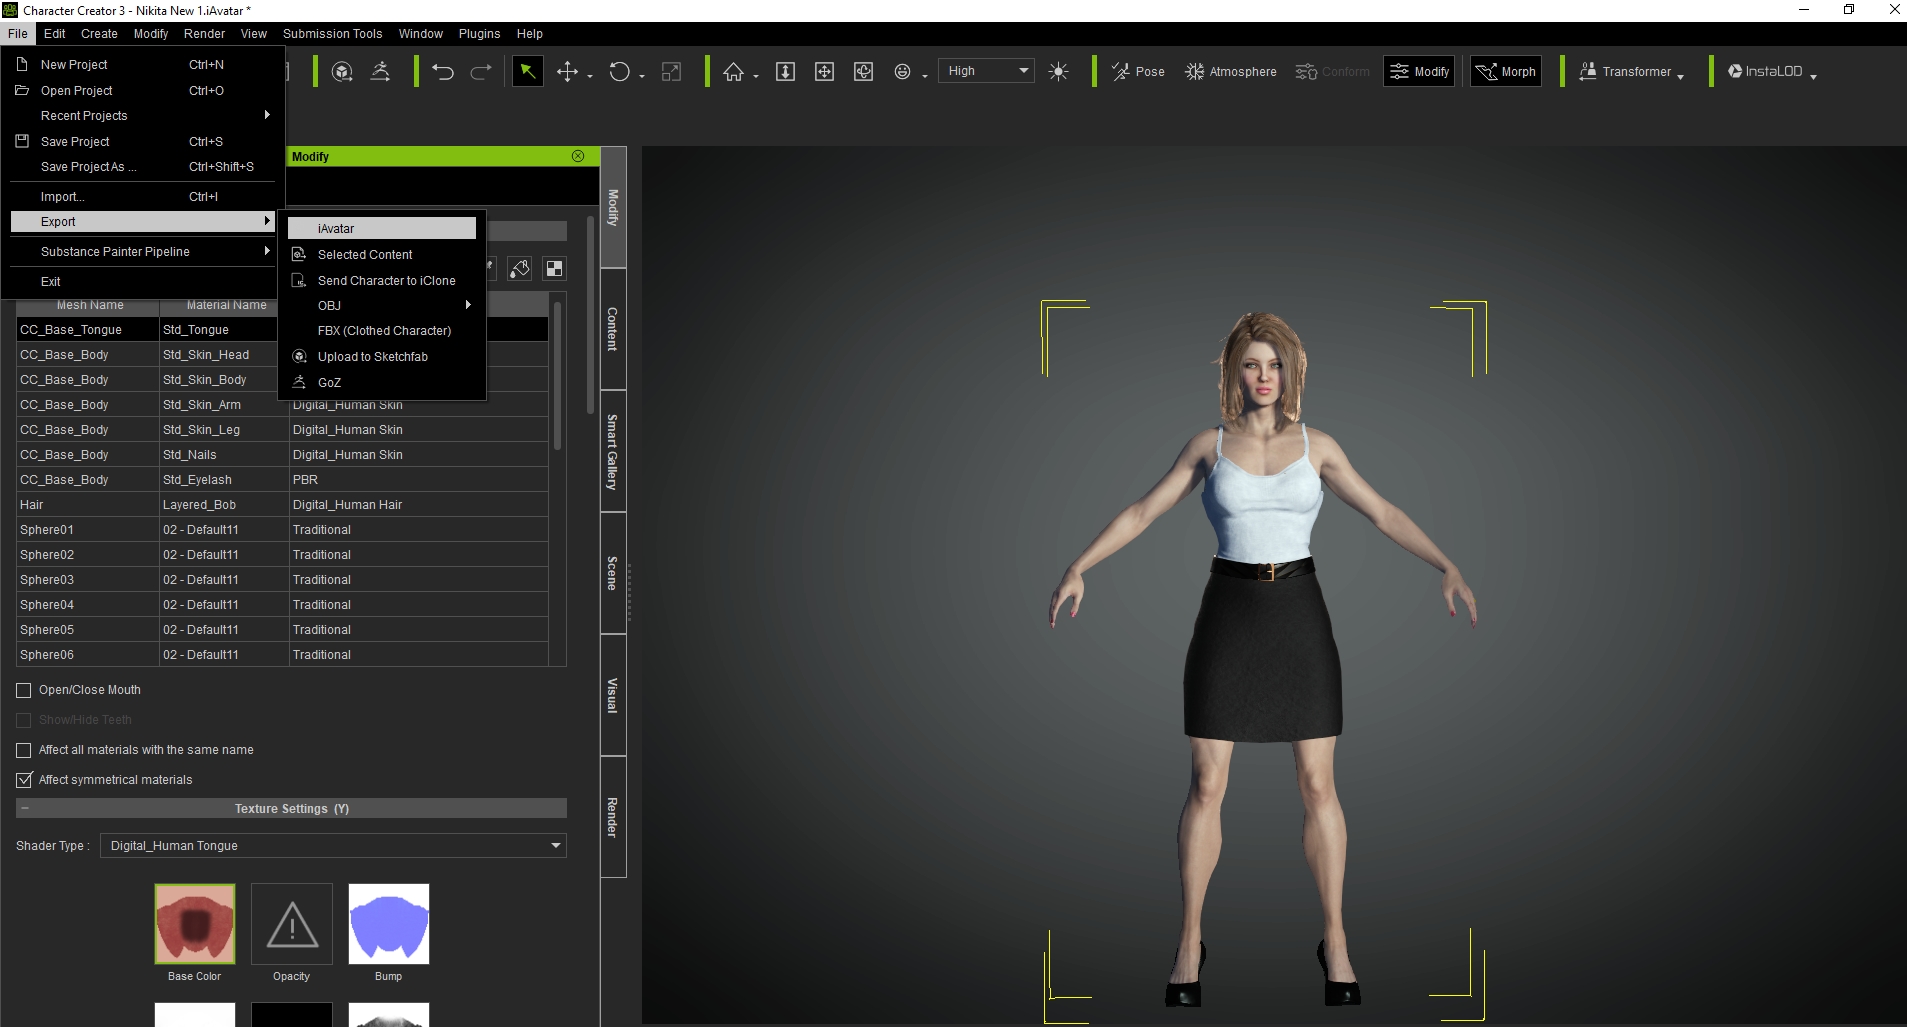This screenshot has width=1907, height=1027.
Task: Click the Selected Content export icon
Action: click(x=299, y=254)
